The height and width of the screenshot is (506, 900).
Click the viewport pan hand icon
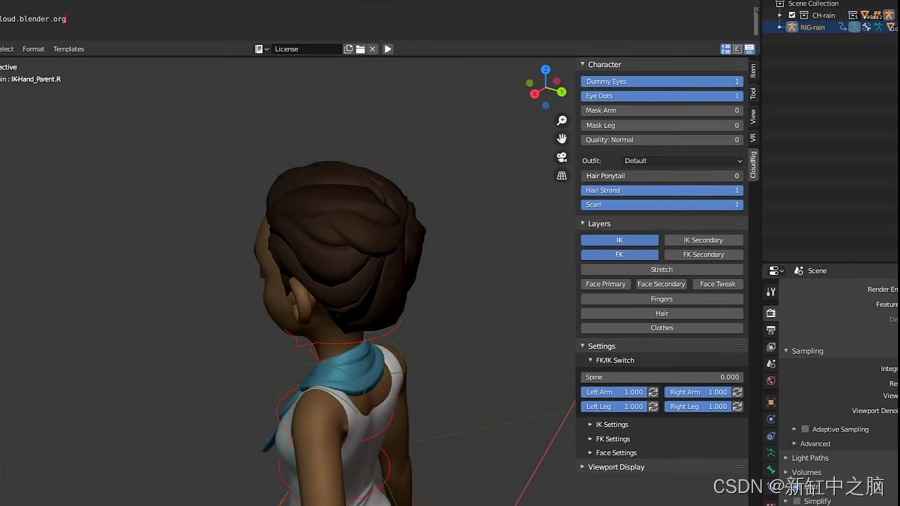[562, 138]
